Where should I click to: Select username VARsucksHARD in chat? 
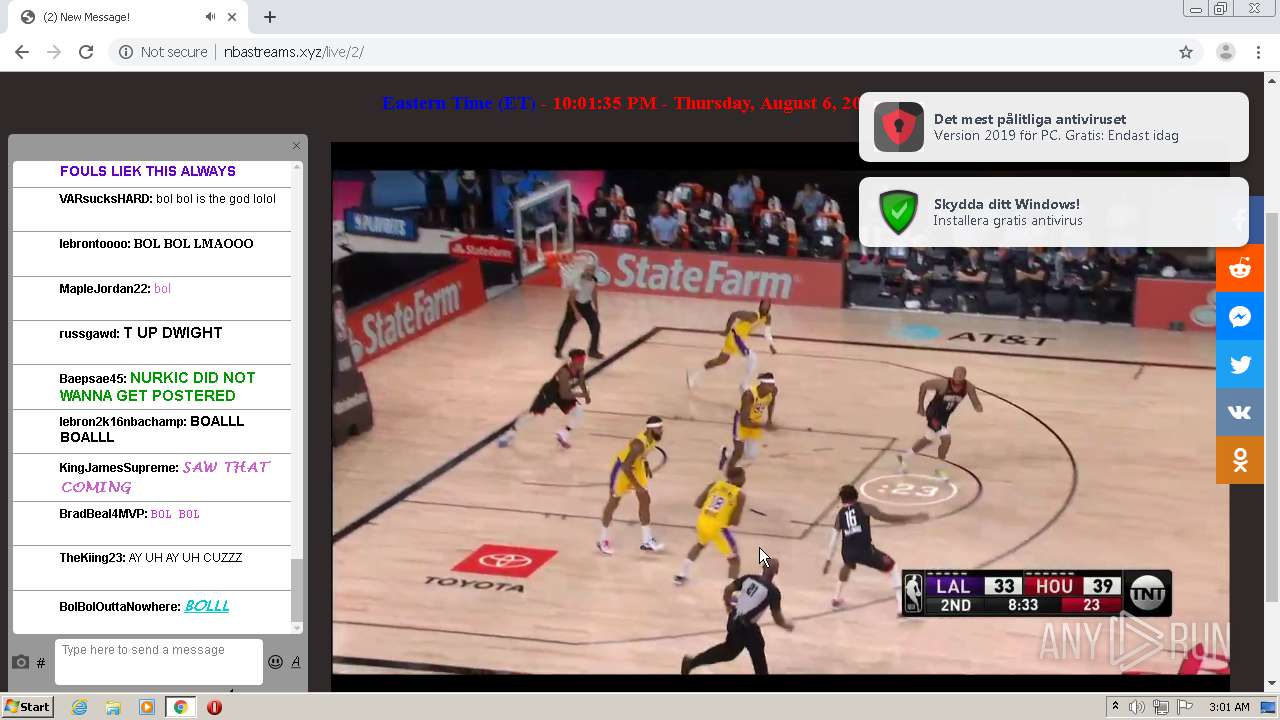click(105, 199)
